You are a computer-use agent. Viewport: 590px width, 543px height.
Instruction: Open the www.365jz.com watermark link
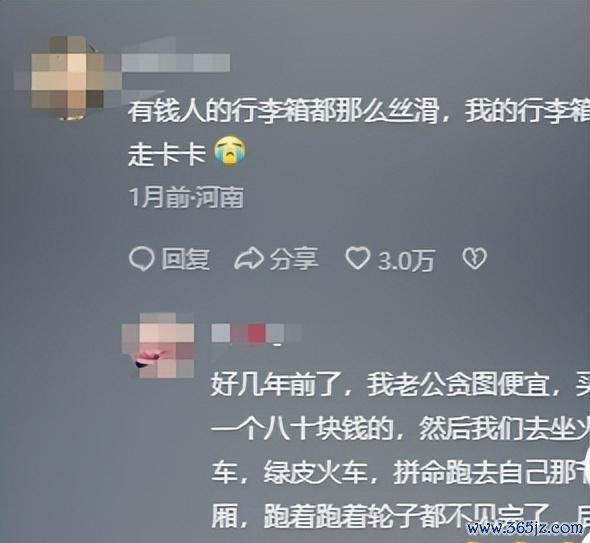coord(525,527)
